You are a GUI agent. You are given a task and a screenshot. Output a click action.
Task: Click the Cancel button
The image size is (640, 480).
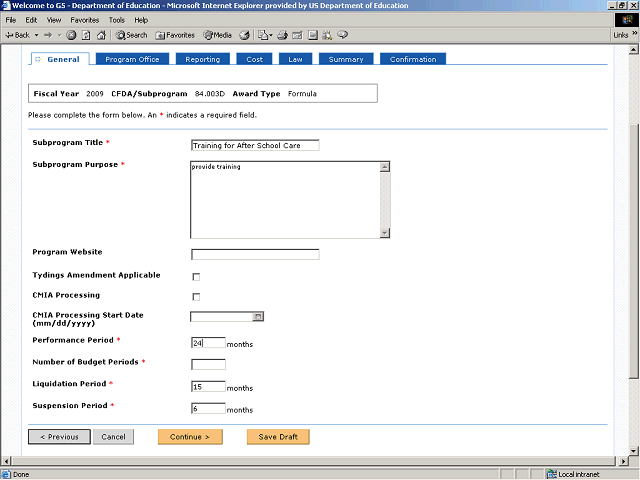113,437
